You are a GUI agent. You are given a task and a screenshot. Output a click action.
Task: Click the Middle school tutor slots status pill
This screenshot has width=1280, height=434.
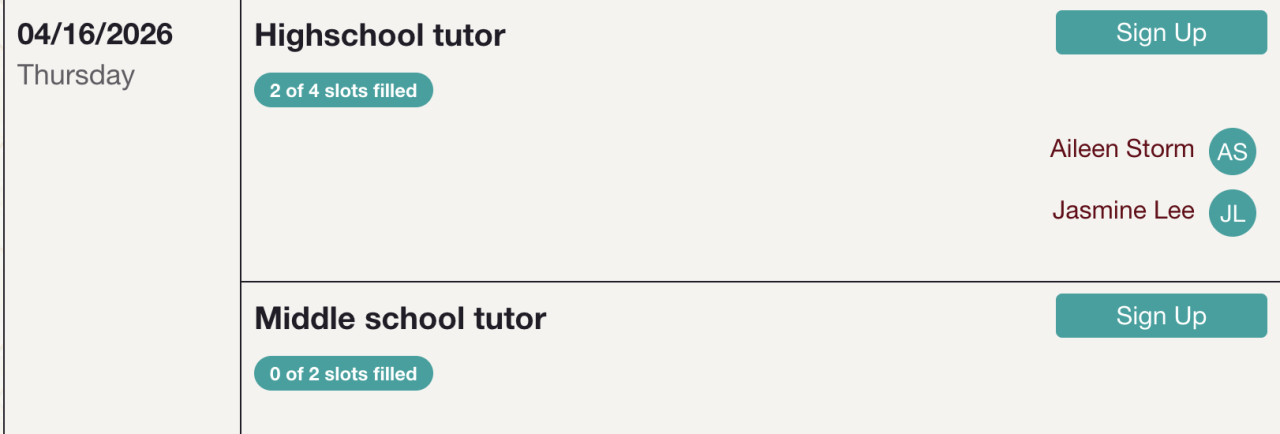[x=343, y=374]
